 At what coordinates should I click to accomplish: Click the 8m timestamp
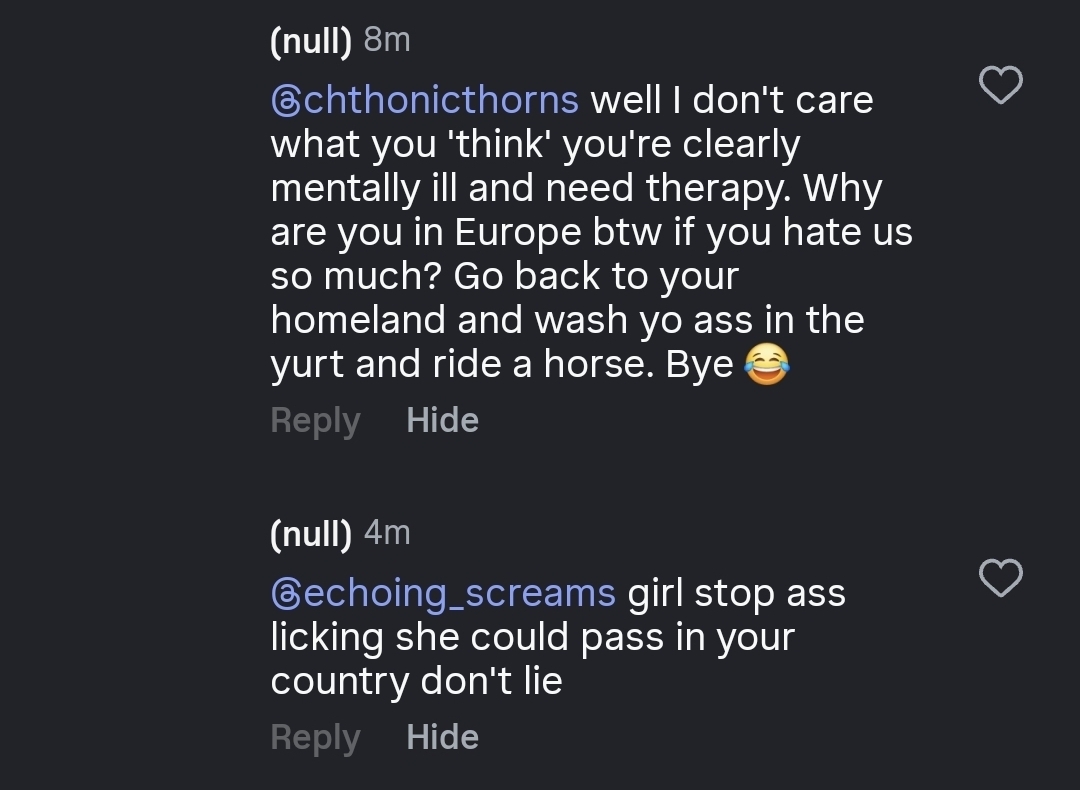(387, 40)
